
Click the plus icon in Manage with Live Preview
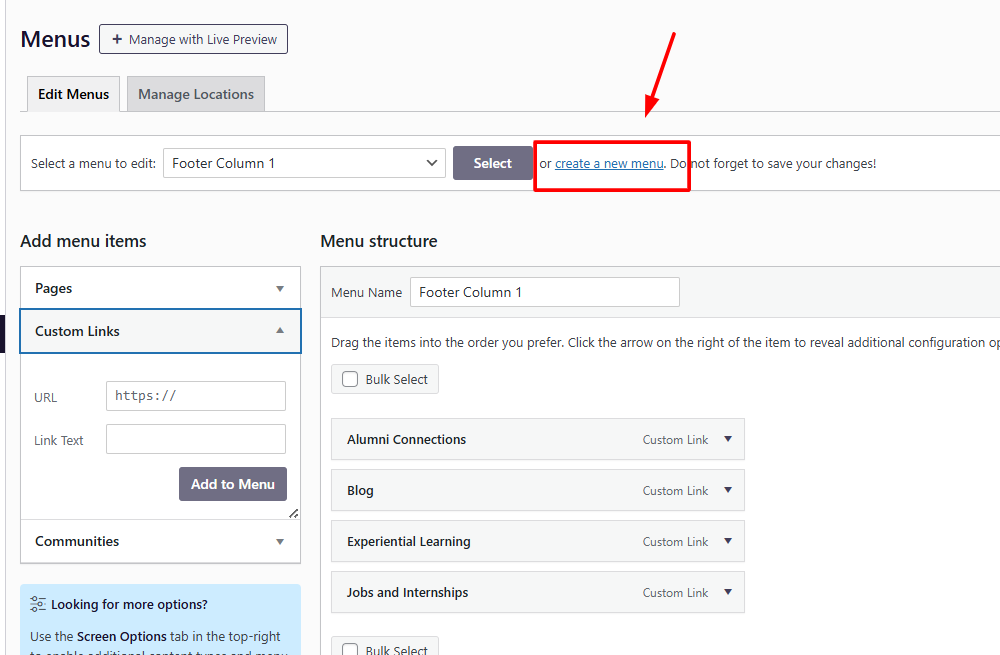coord(117,40)
